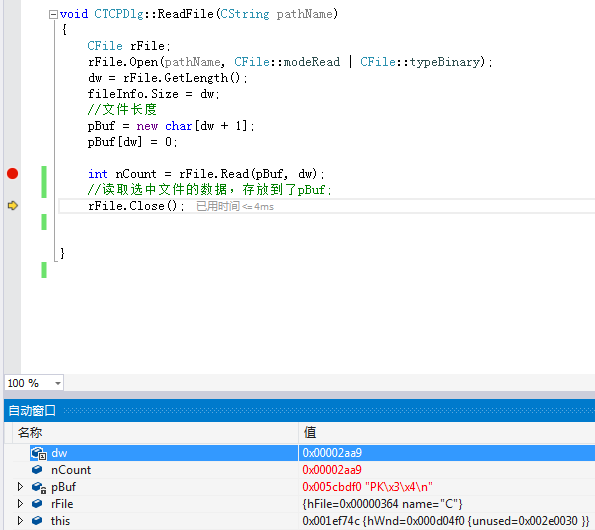Screen dimensions: 595x530
Task: Toggle the red breakpoint on Read line
Action: point(13,174)
